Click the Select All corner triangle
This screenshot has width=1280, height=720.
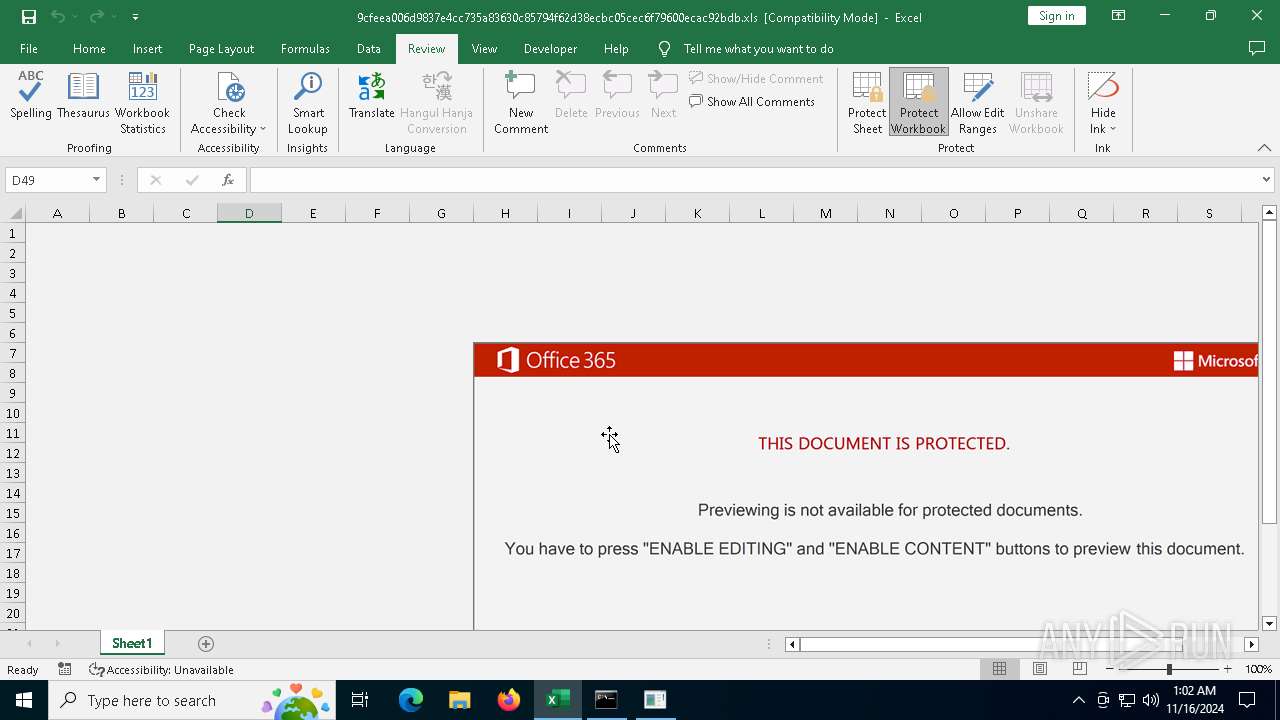[x=15, y=213]
